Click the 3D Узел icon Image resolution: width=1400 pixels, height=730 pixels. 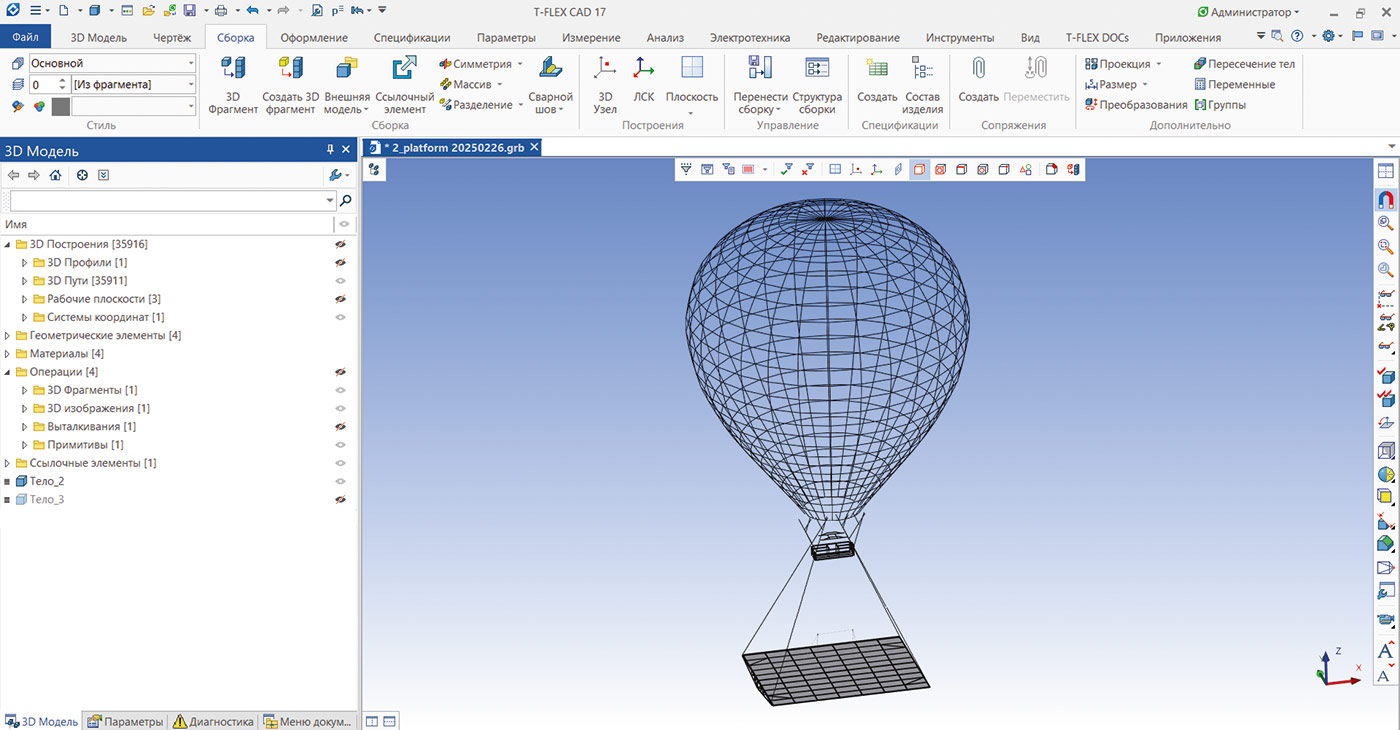(x=605, y=69)
